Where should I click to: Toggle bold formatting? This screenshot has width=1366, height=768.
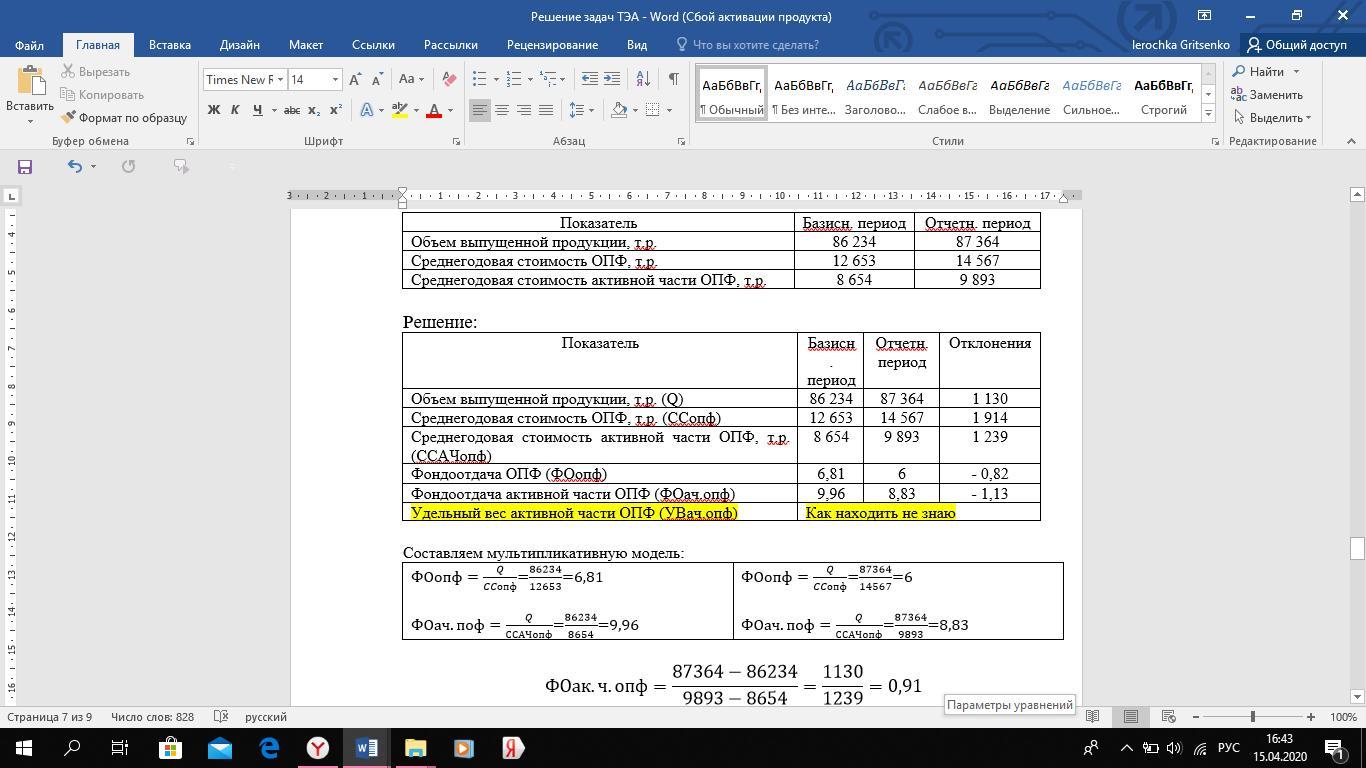(x=213, y=110)
